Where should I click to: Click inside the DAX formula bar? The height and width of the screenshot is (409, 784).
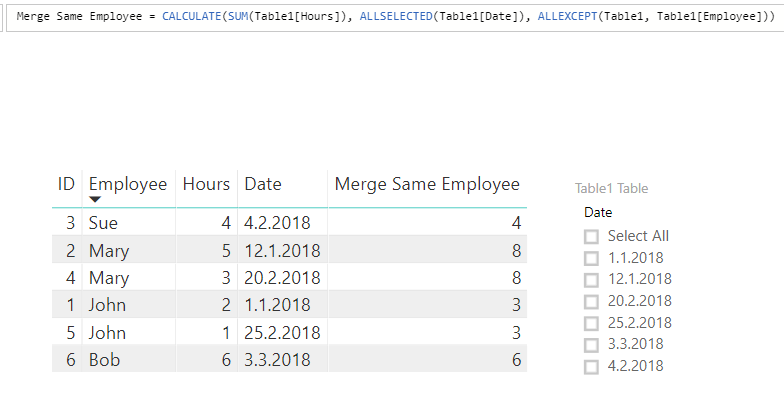[x=395, y=16]
